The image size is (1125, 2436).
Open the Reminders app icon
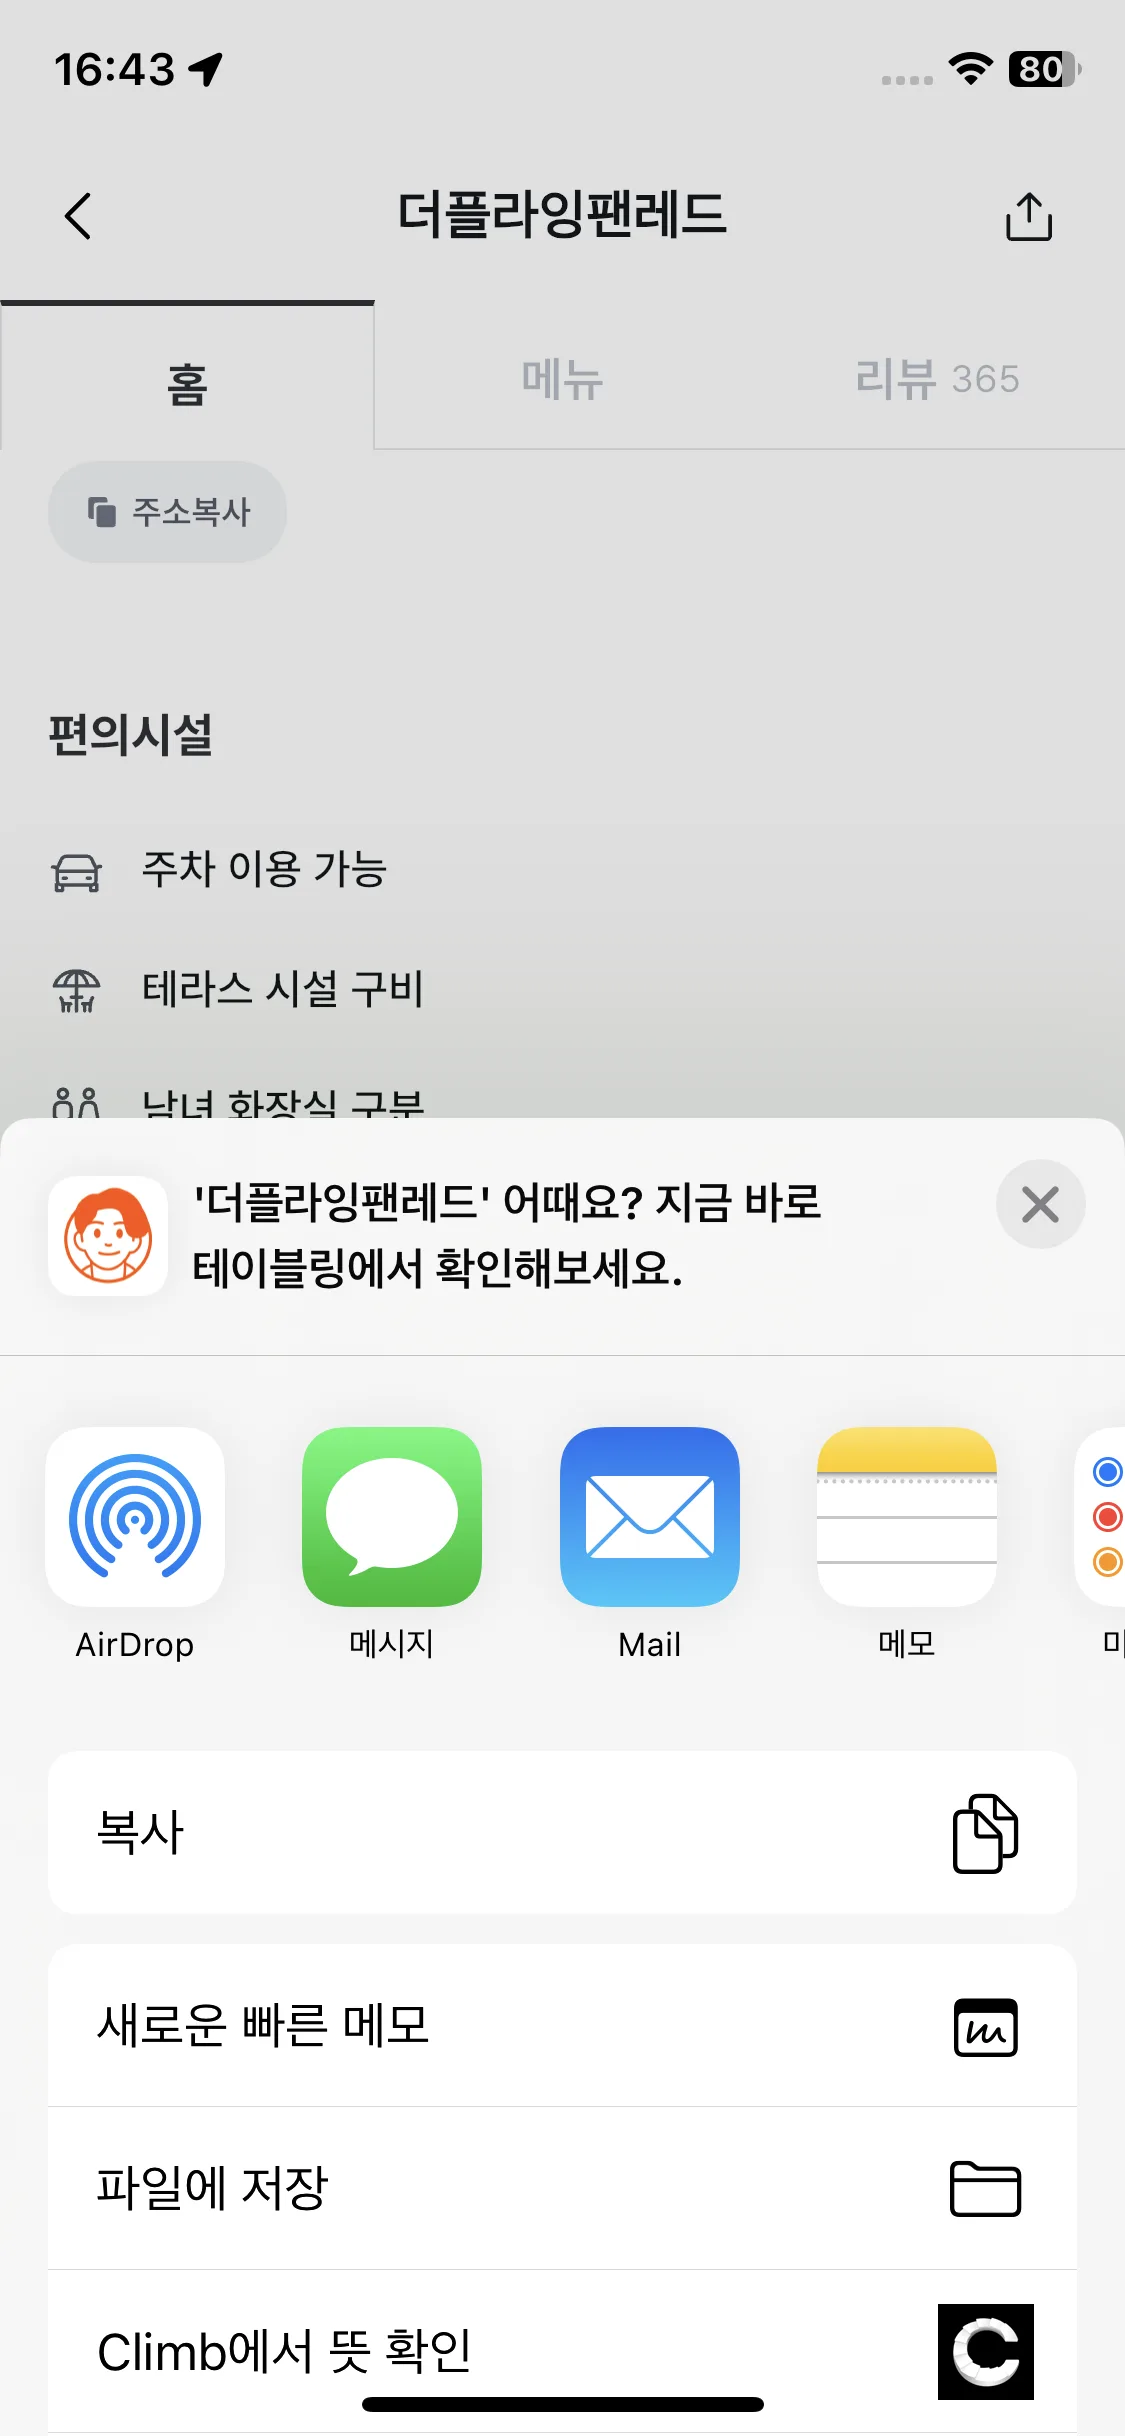(1102, 1517)
